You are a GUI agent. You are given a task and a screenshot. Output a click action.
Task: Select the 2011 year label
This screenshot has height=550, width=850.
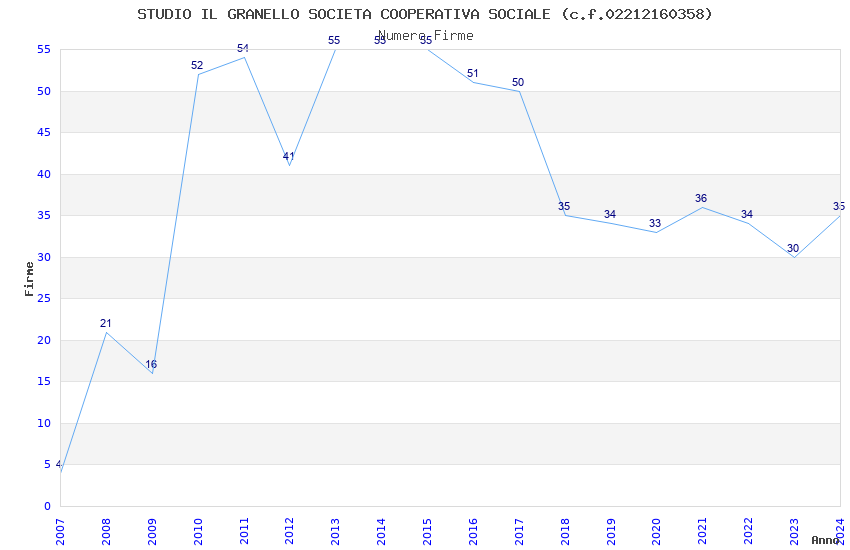click(244, 532)
